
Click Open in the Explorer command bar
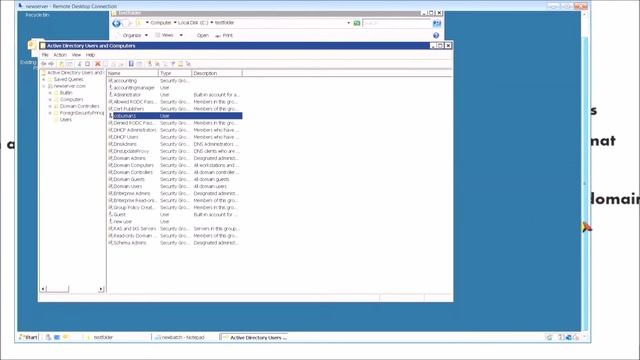coord(202,36)
